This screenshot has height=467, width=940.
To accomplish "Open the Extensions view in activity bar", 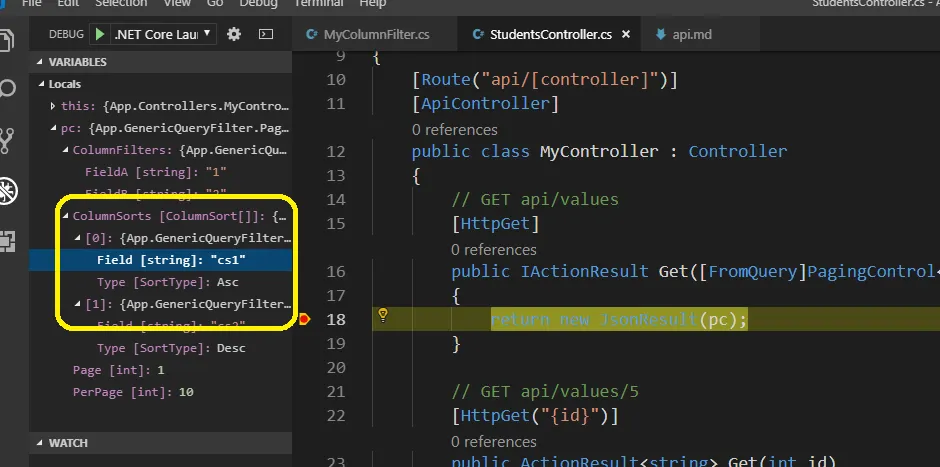I will (x=7, y=241).
